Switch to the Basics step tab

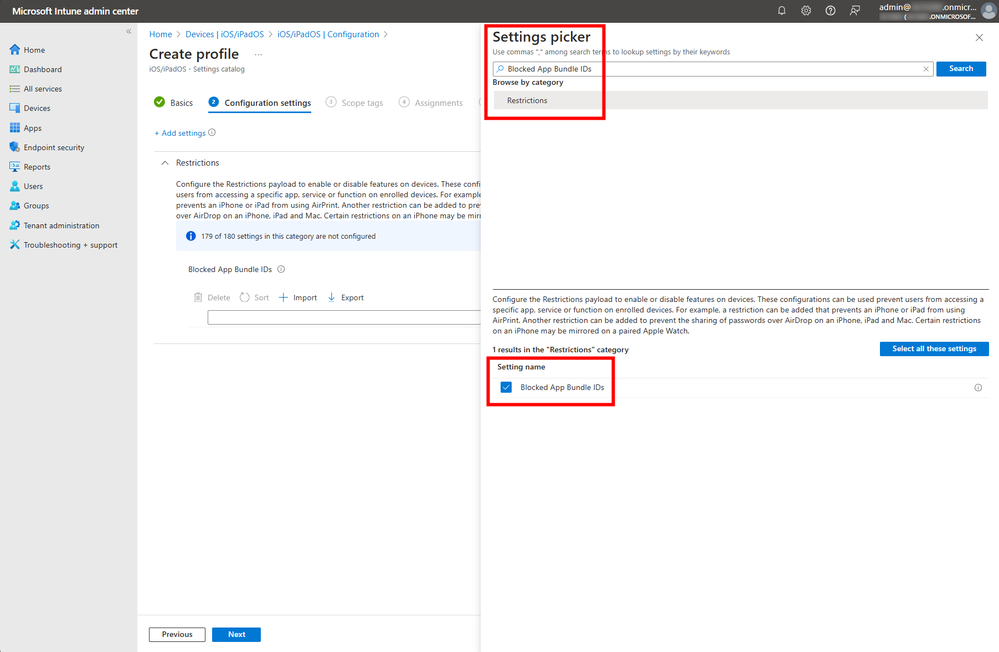tap(173, 103)
